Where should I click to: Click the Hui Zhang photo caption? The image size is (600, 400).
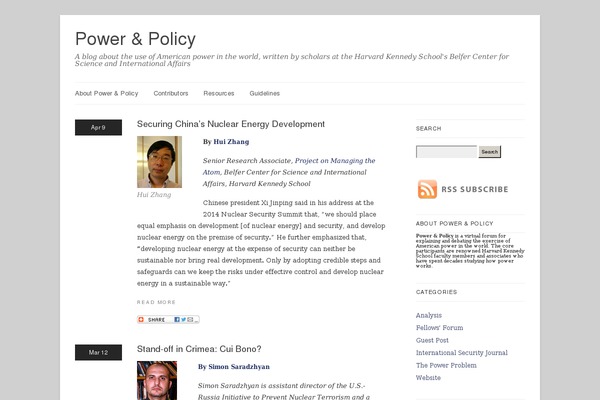154,195
